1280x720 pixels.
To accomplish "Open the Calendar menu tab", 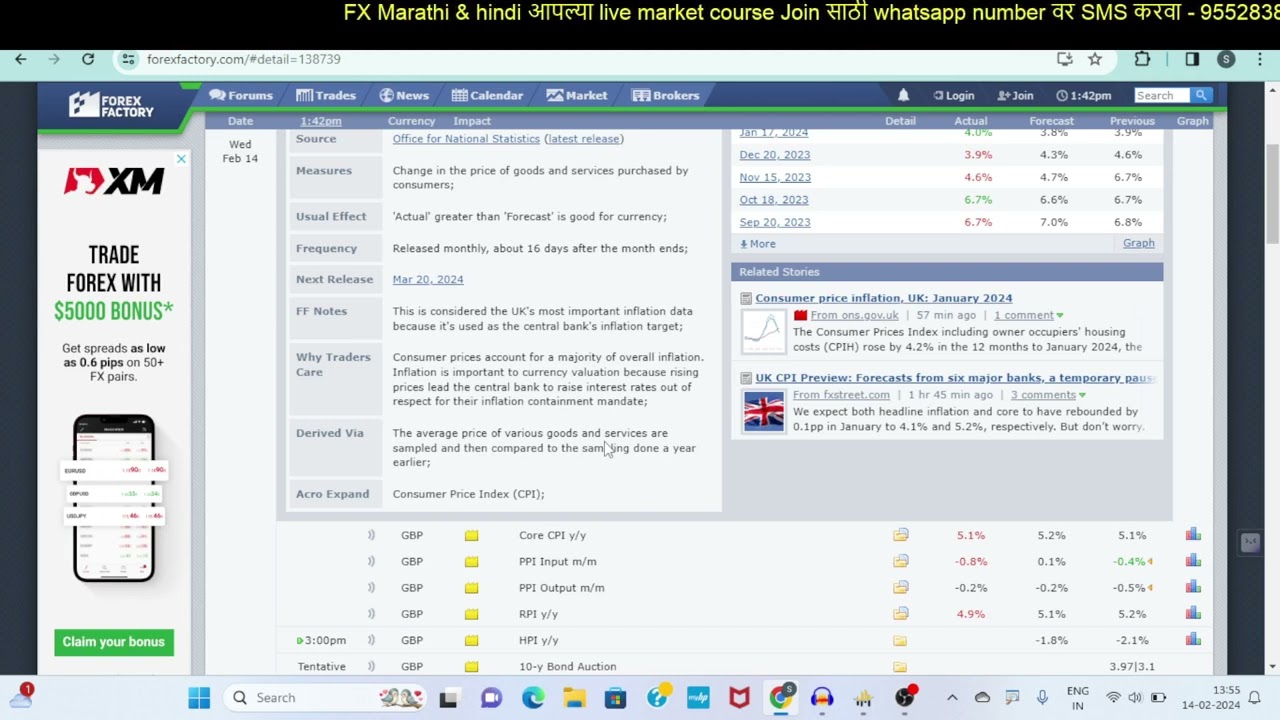I will [487, 95].
